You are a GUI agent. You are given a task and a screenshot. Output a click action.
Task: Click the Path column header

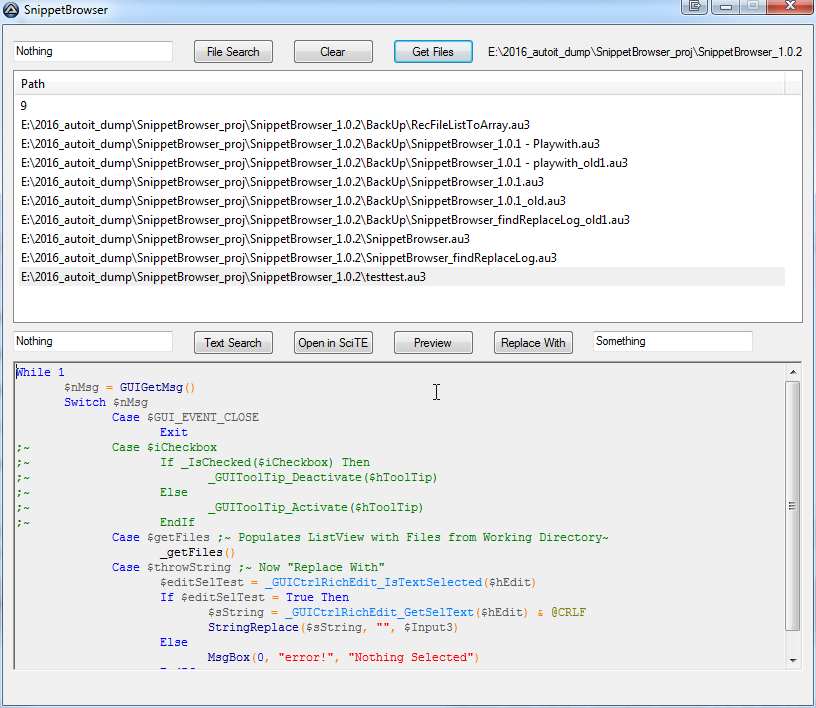coord(399,84)
